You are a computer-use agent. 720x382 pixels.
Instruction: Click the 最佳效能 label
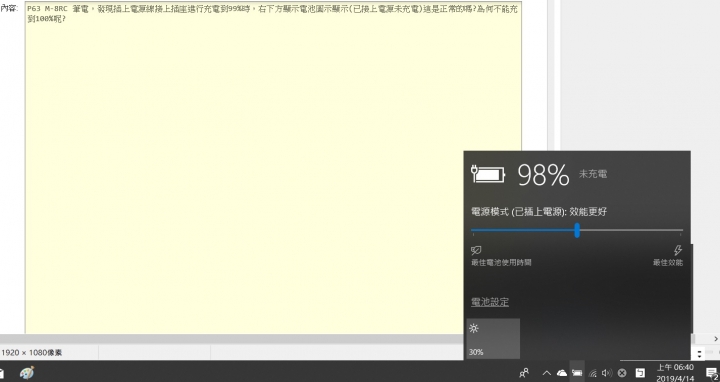tap(668, 263)
